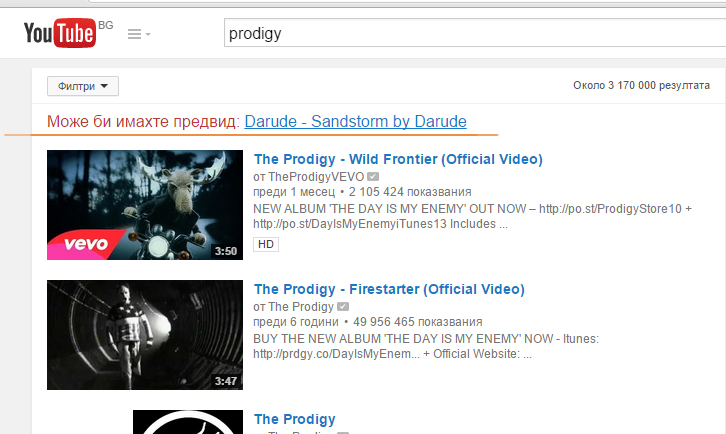Viewport: 726px width, 434px height.
Task: Open The Prodigy channel result title
Action: pos(294,419)
